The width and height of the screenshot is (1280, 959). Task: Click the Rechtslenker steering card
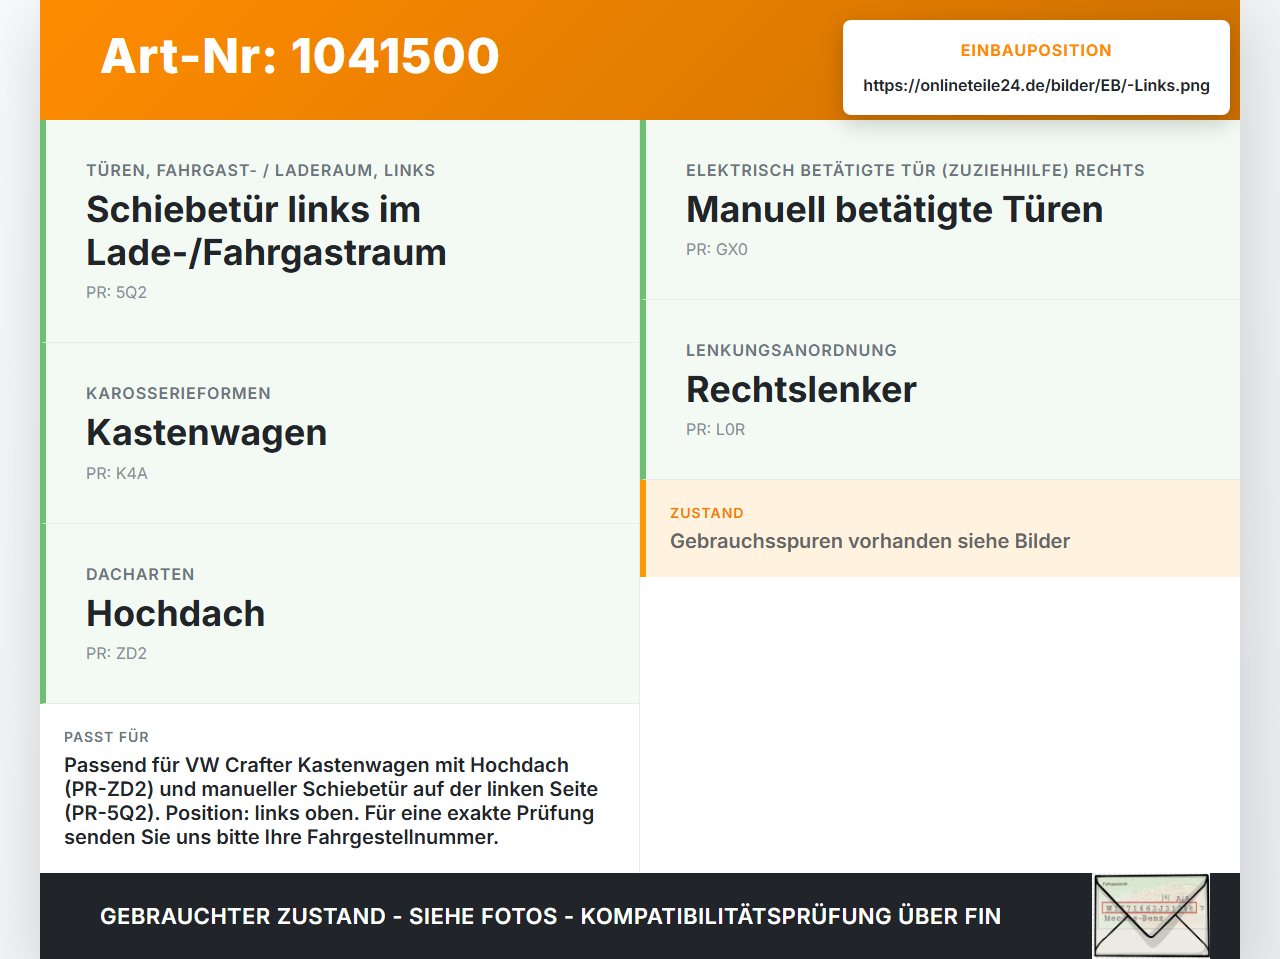click(940, 390)
